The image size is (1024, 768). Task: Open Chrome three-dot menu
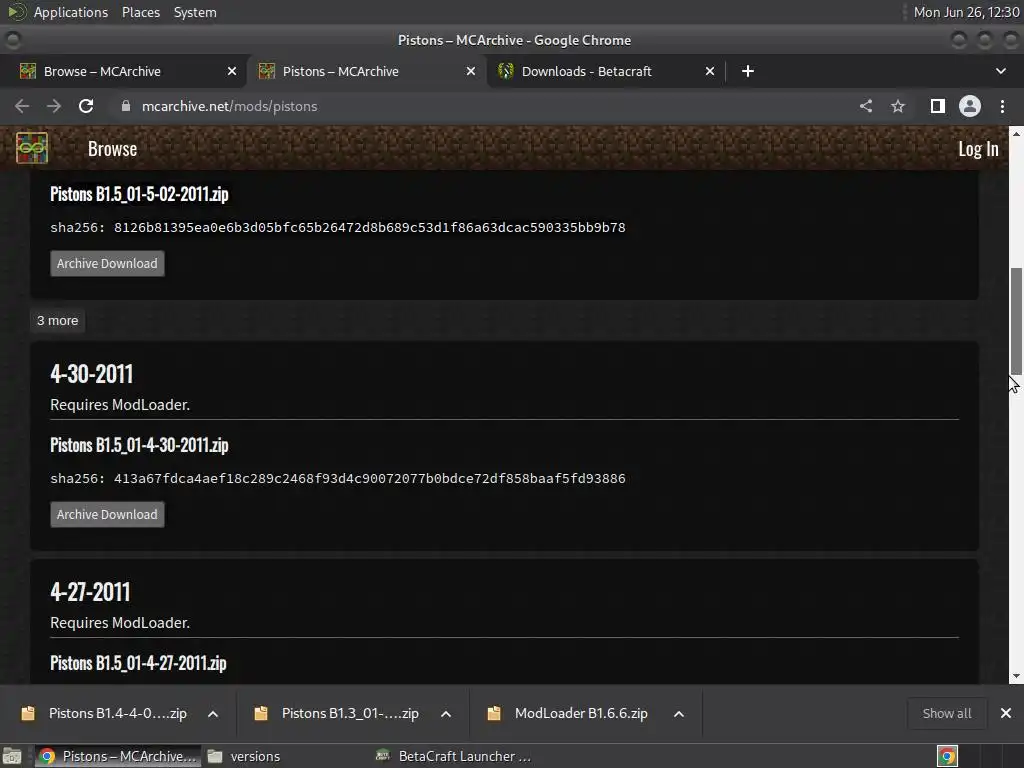coord(1002,106)
